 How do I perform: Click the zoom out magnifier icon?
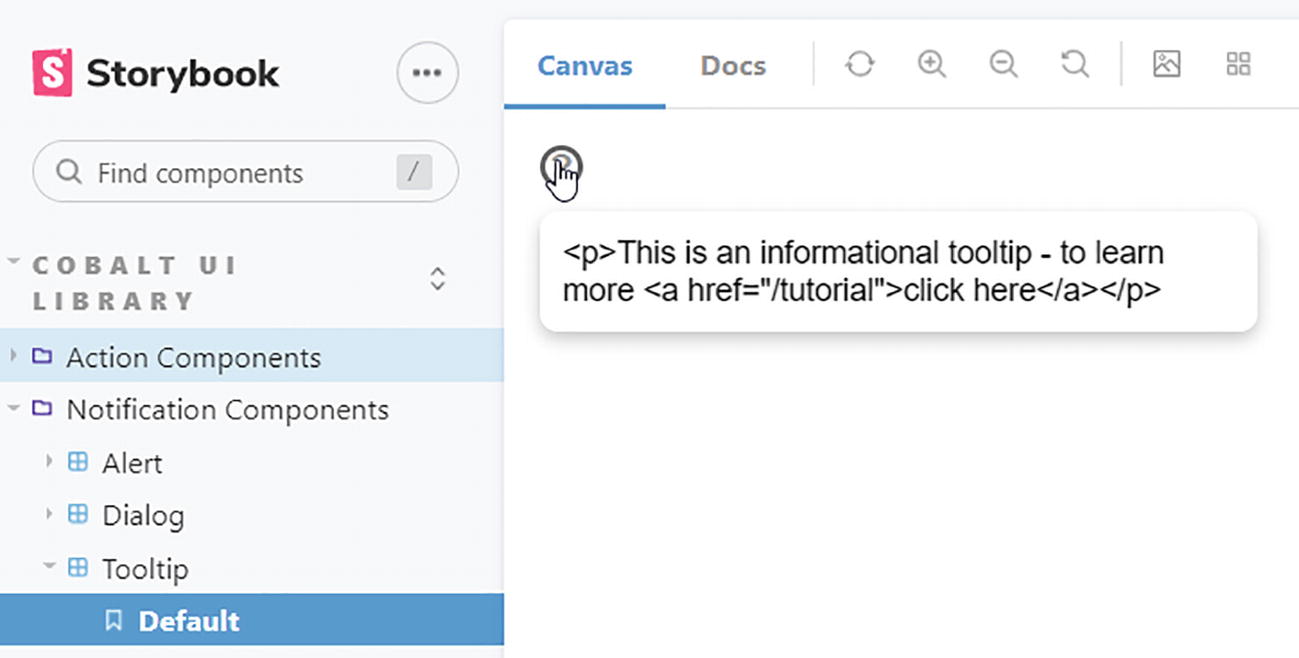[x=1003, y=65]
